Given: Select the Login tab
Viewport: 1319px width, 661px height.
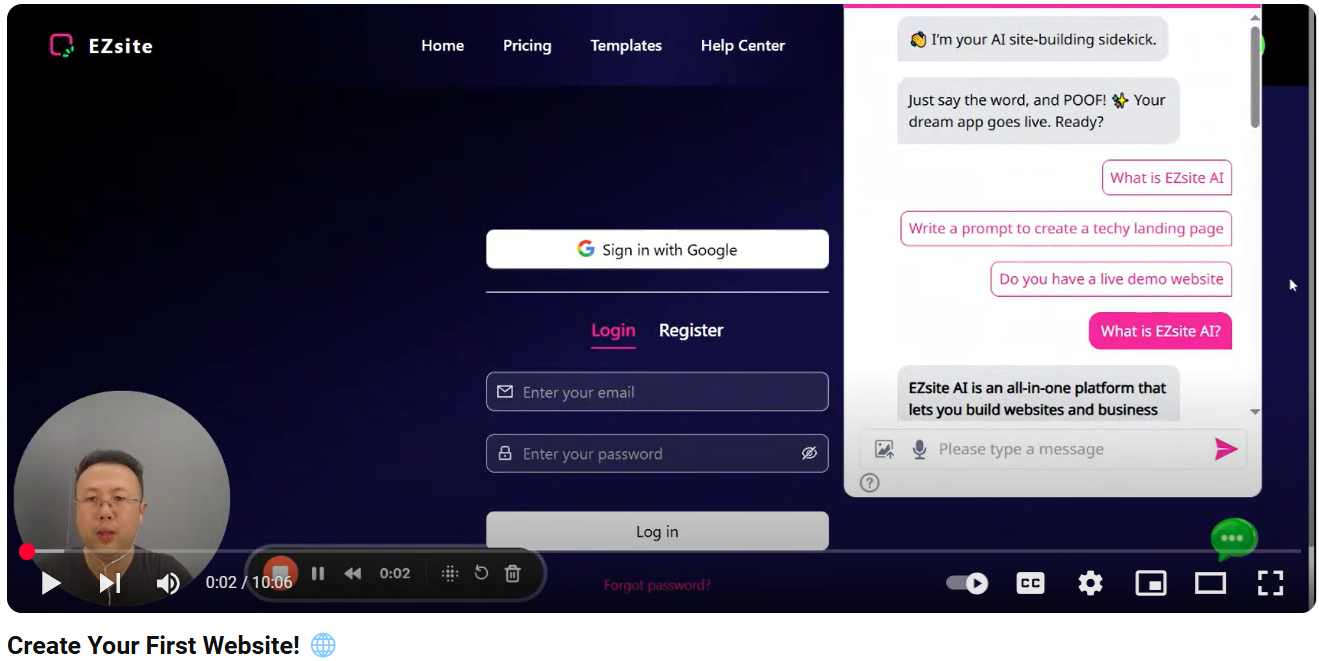Looking at the screenshot, I should (x=613, y=331).
